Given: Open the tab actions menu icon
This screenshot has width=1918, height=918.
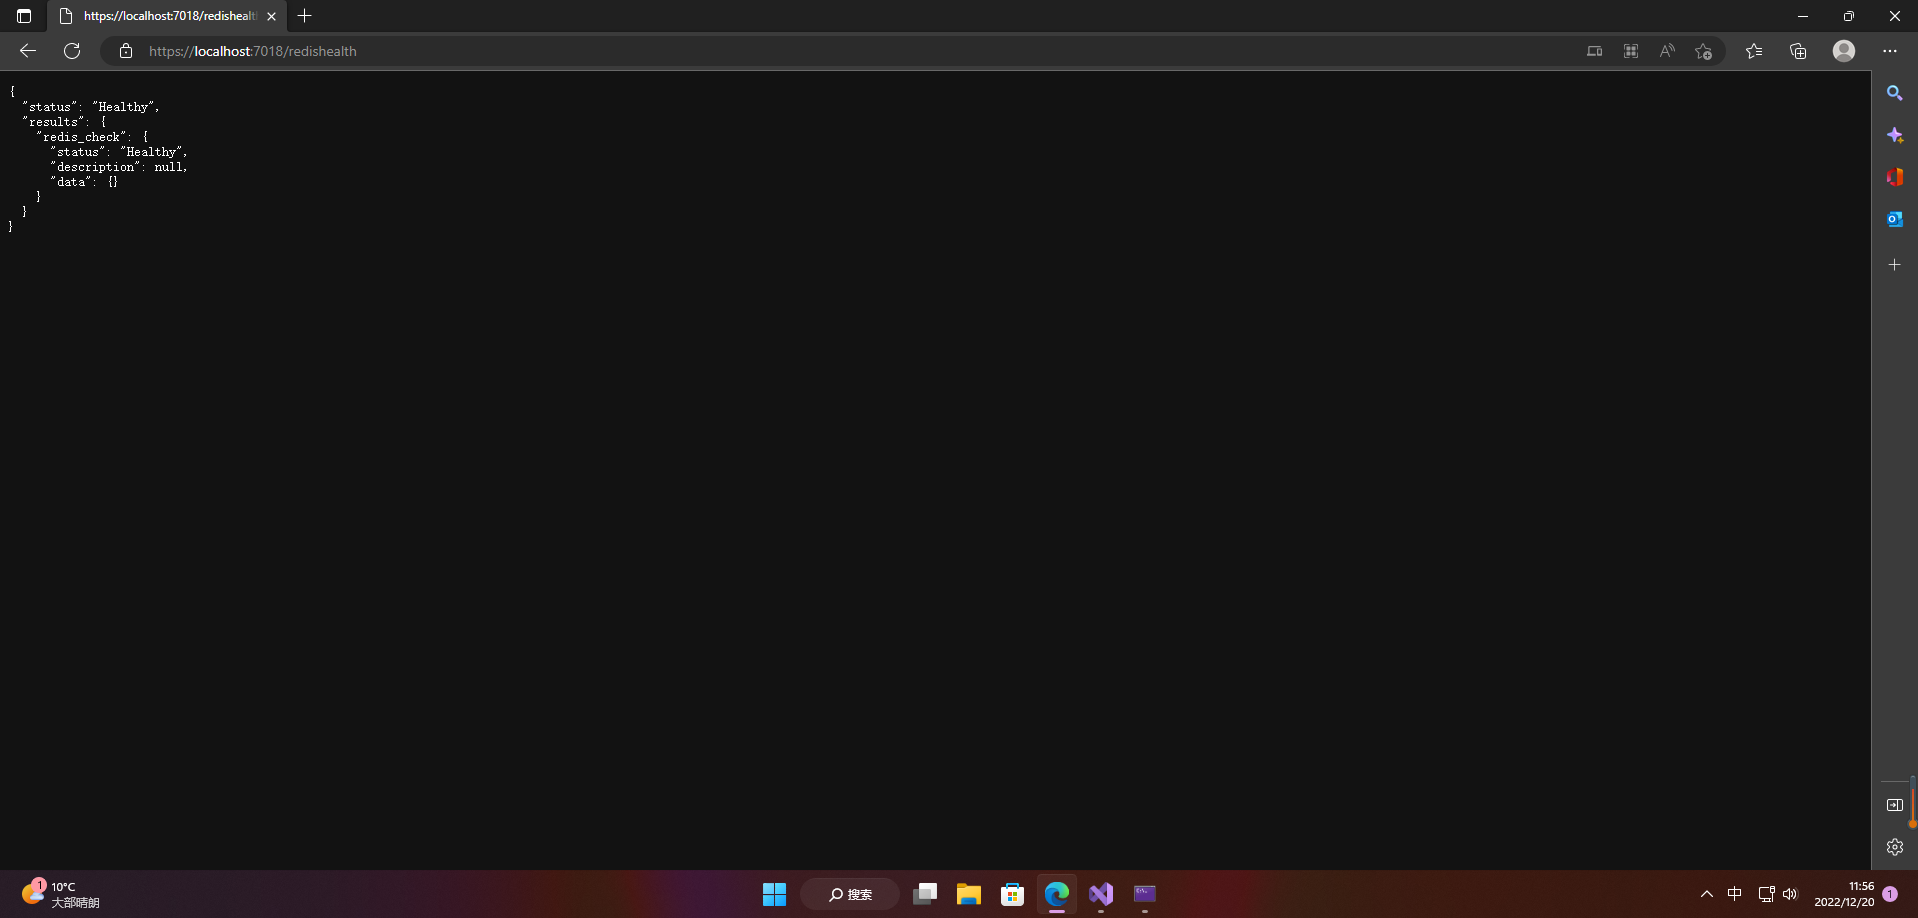Looking at the screenshot, I should click(24, 16).
